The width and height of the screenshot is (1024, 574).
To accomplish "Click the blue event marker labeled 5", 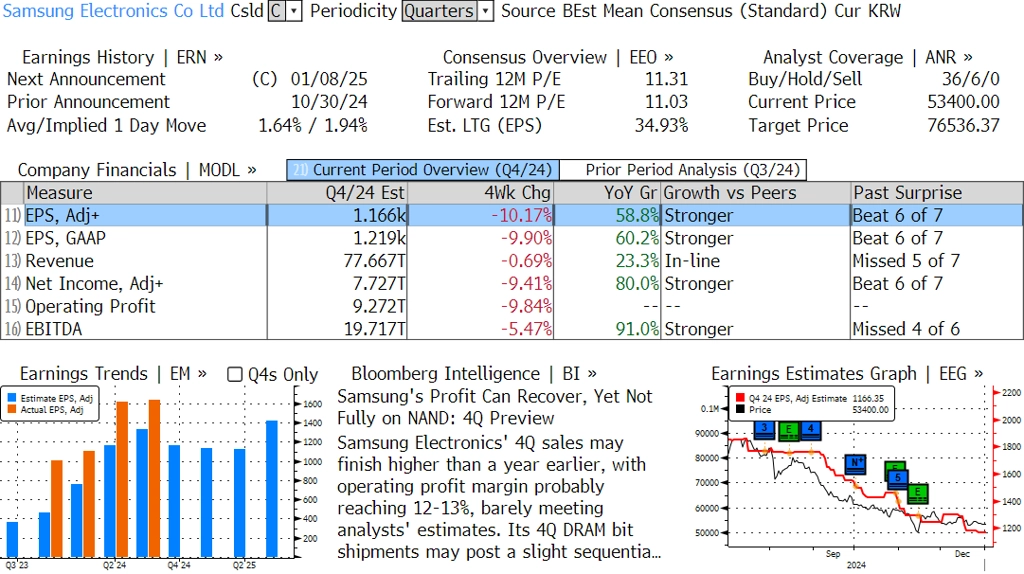I will pos(898,479).
